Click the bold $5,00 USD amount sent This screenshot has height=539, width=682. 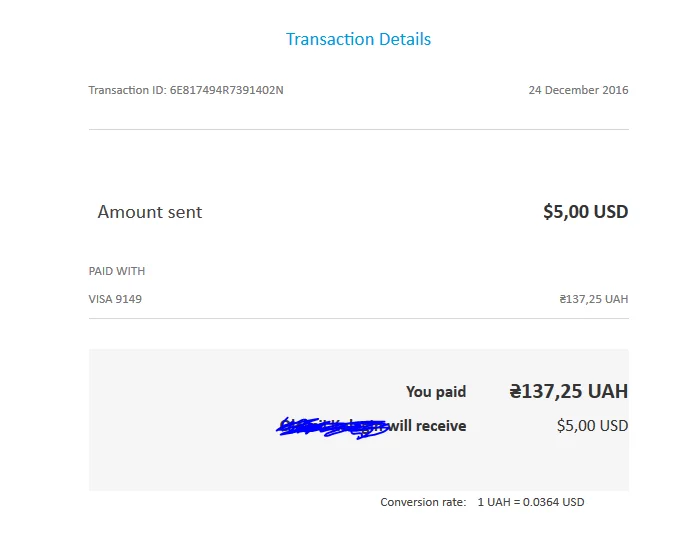pos(585,212)
